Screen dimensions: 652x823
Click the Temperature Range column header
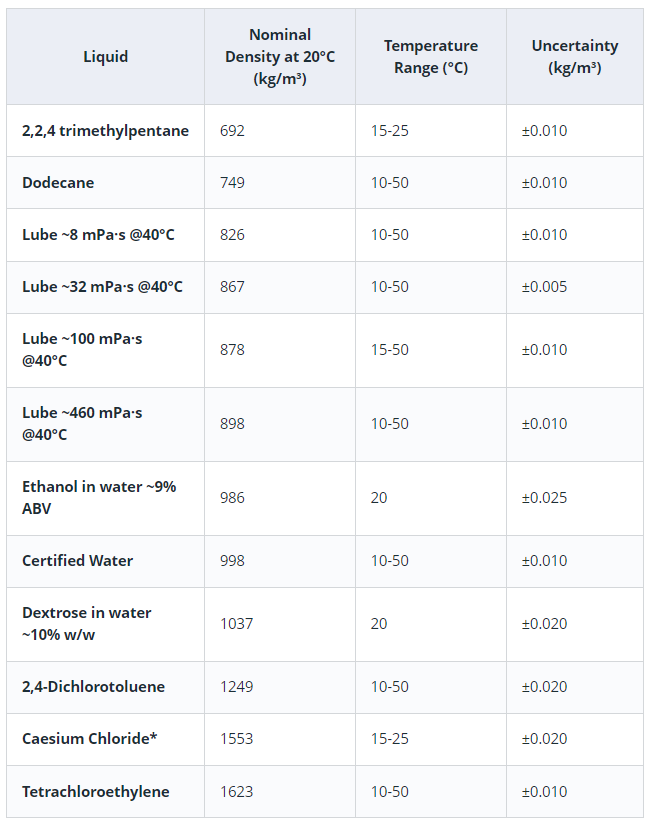(x=430, y=57)
